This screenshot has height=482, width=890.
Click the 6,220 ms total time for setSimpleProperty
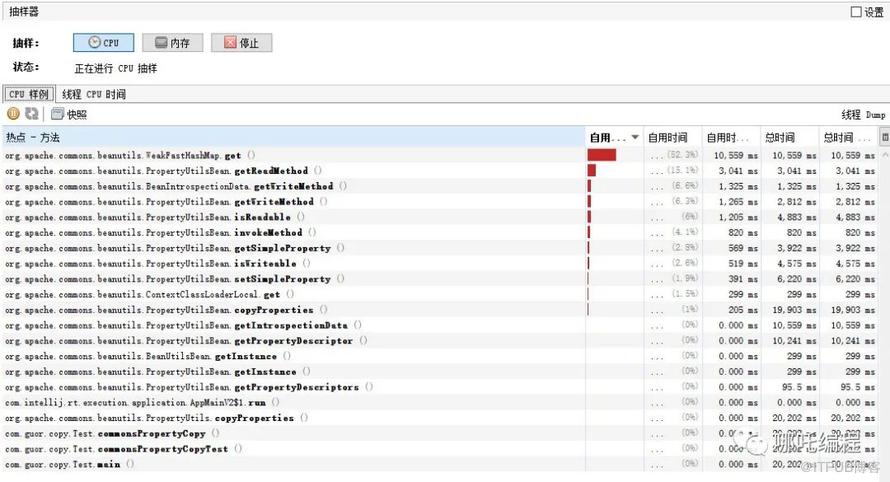(797, 279)
